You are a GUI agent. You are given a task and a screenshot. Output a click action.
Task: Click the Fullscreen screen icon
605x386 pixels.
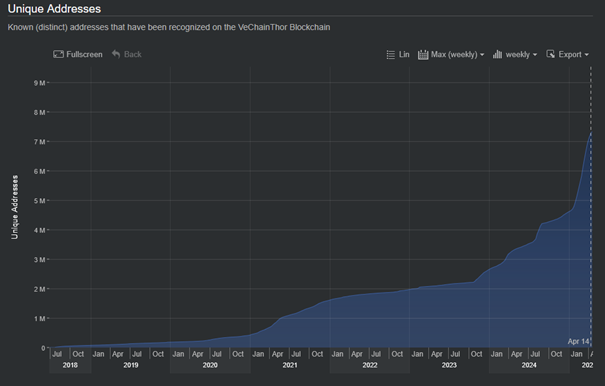click(x=58, y=54)
